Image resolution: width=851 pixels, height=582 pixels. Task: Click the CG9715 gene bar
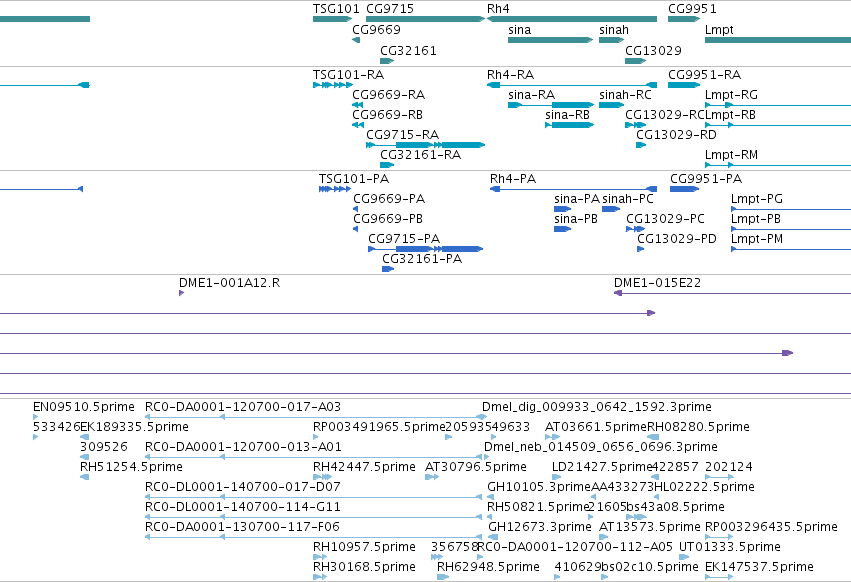click(426, 19)
